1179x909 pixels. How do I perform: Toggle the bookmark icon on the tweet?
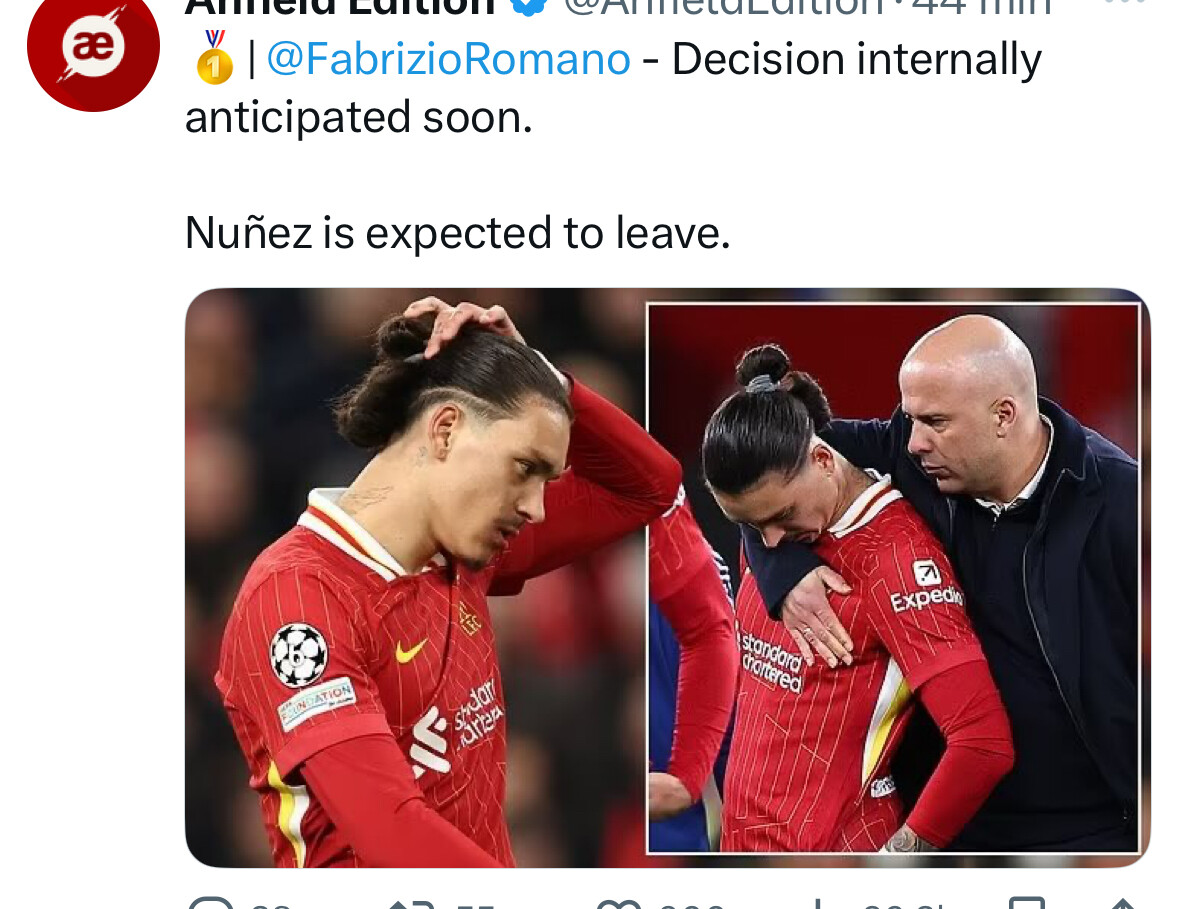(1026, 903)
